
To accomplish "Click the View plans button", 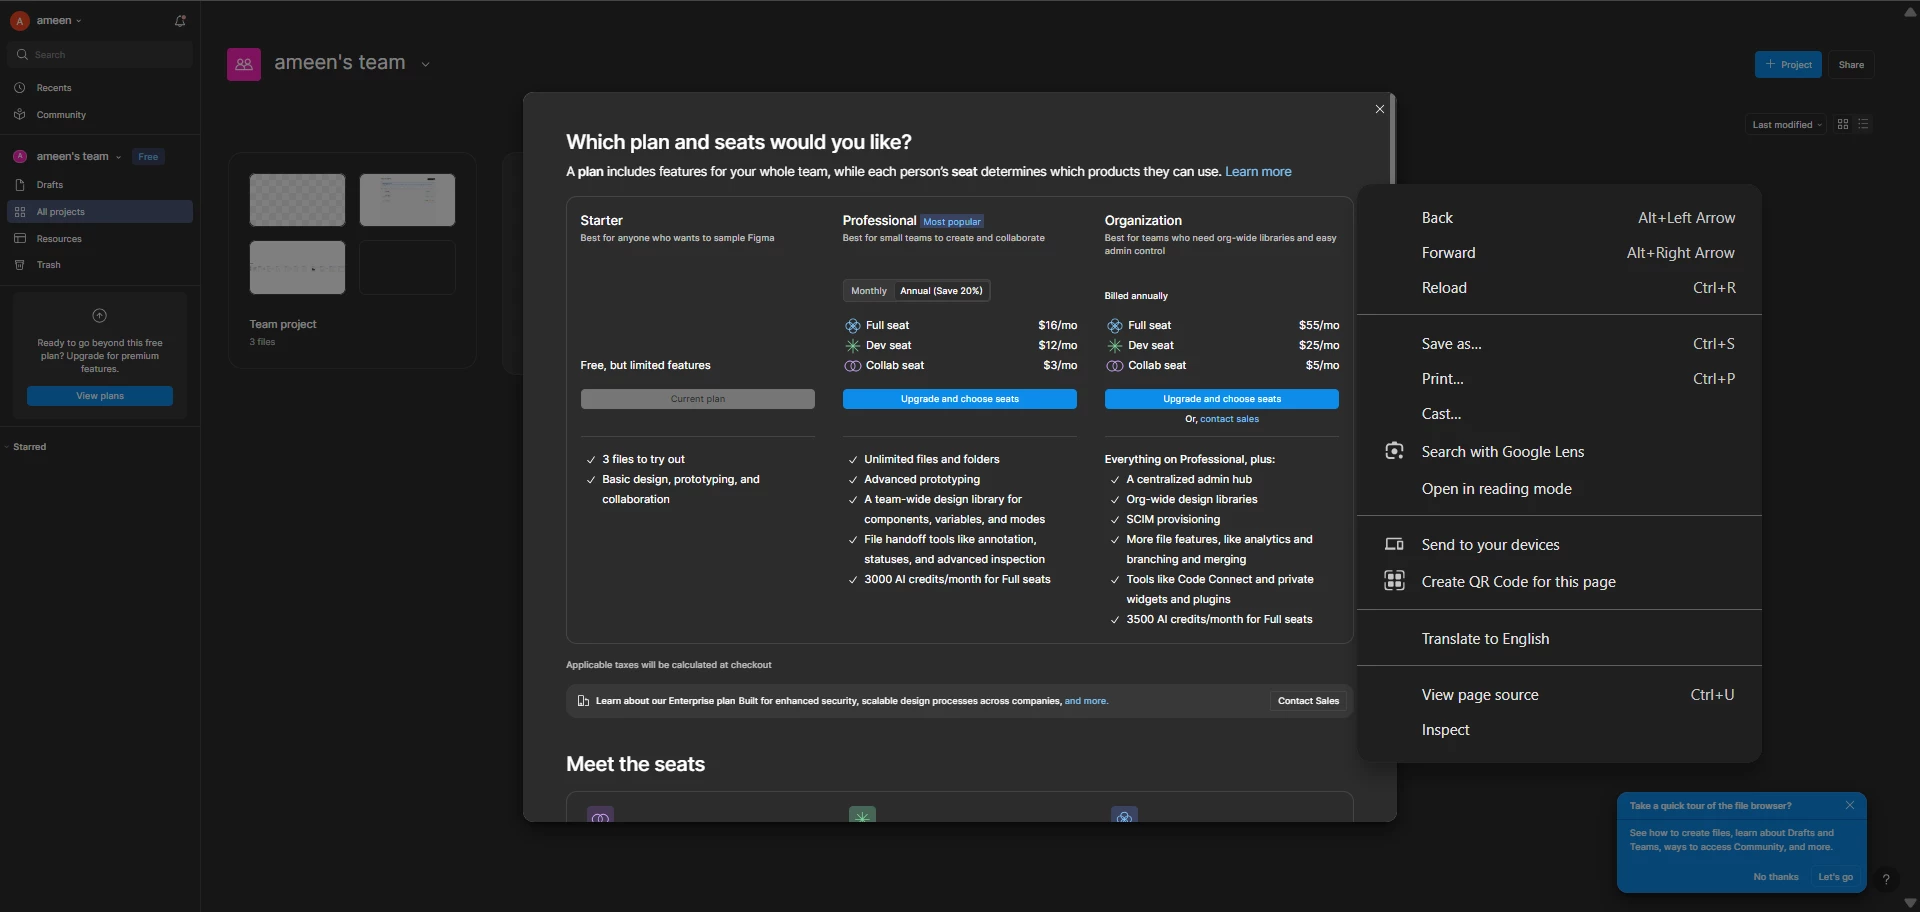I will click(x=100, y=396).
